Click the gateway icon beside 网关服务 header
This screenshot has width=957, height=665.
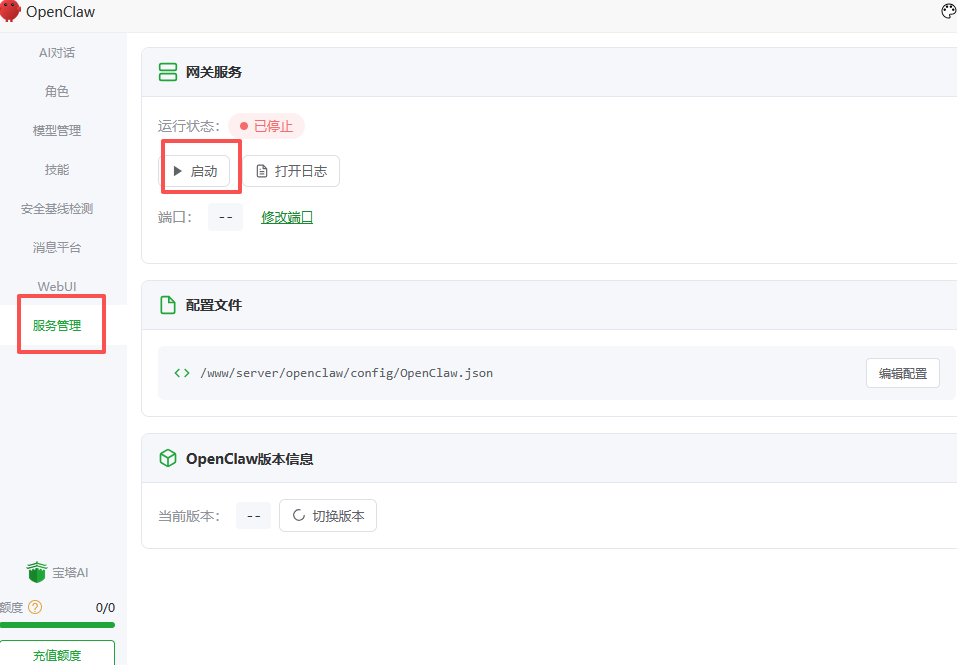click(x=167, y=71)
